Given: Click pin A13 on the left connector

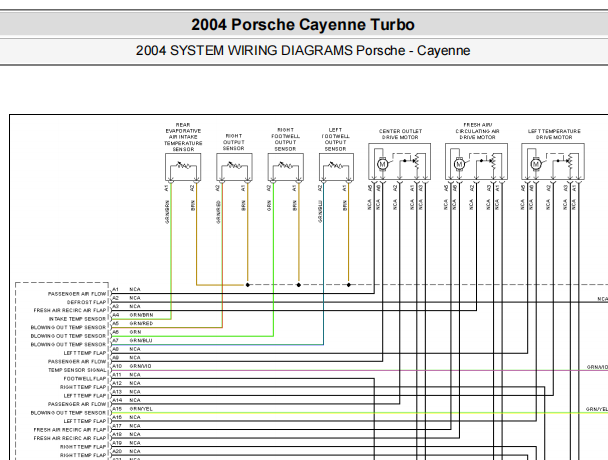Looking at the screenshot, I should [x=117, y=392].
